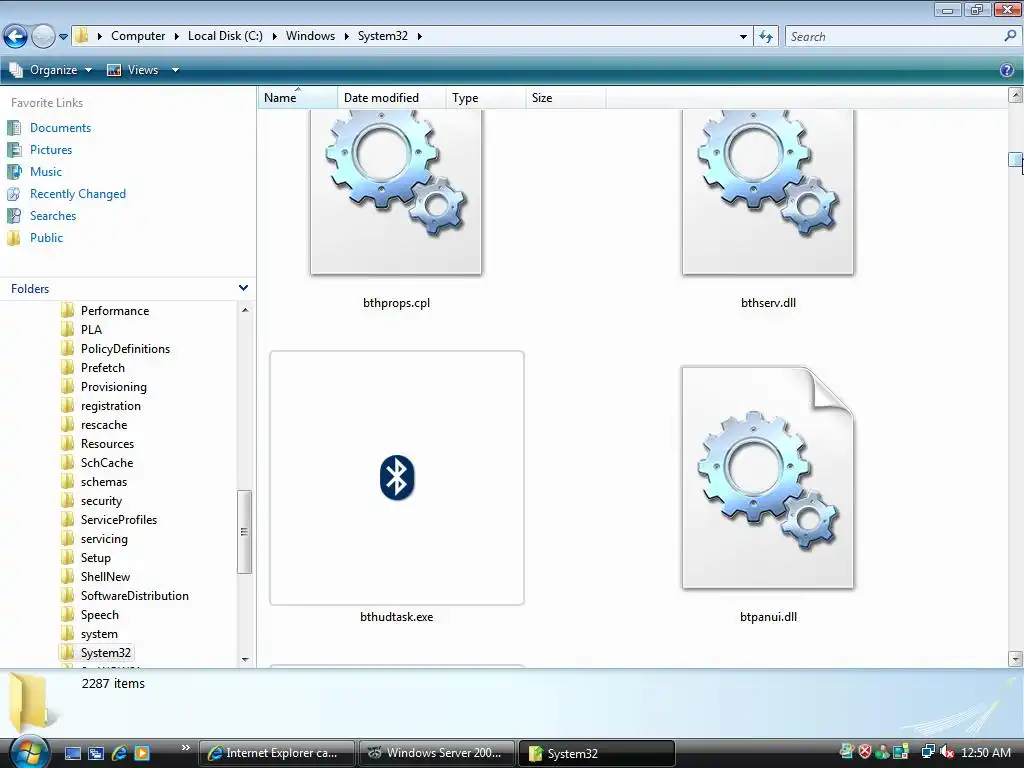Sort by the Size column header
Image resolution: width=1024 pixels, height=768 pixels.
click(x=566, y=97)
